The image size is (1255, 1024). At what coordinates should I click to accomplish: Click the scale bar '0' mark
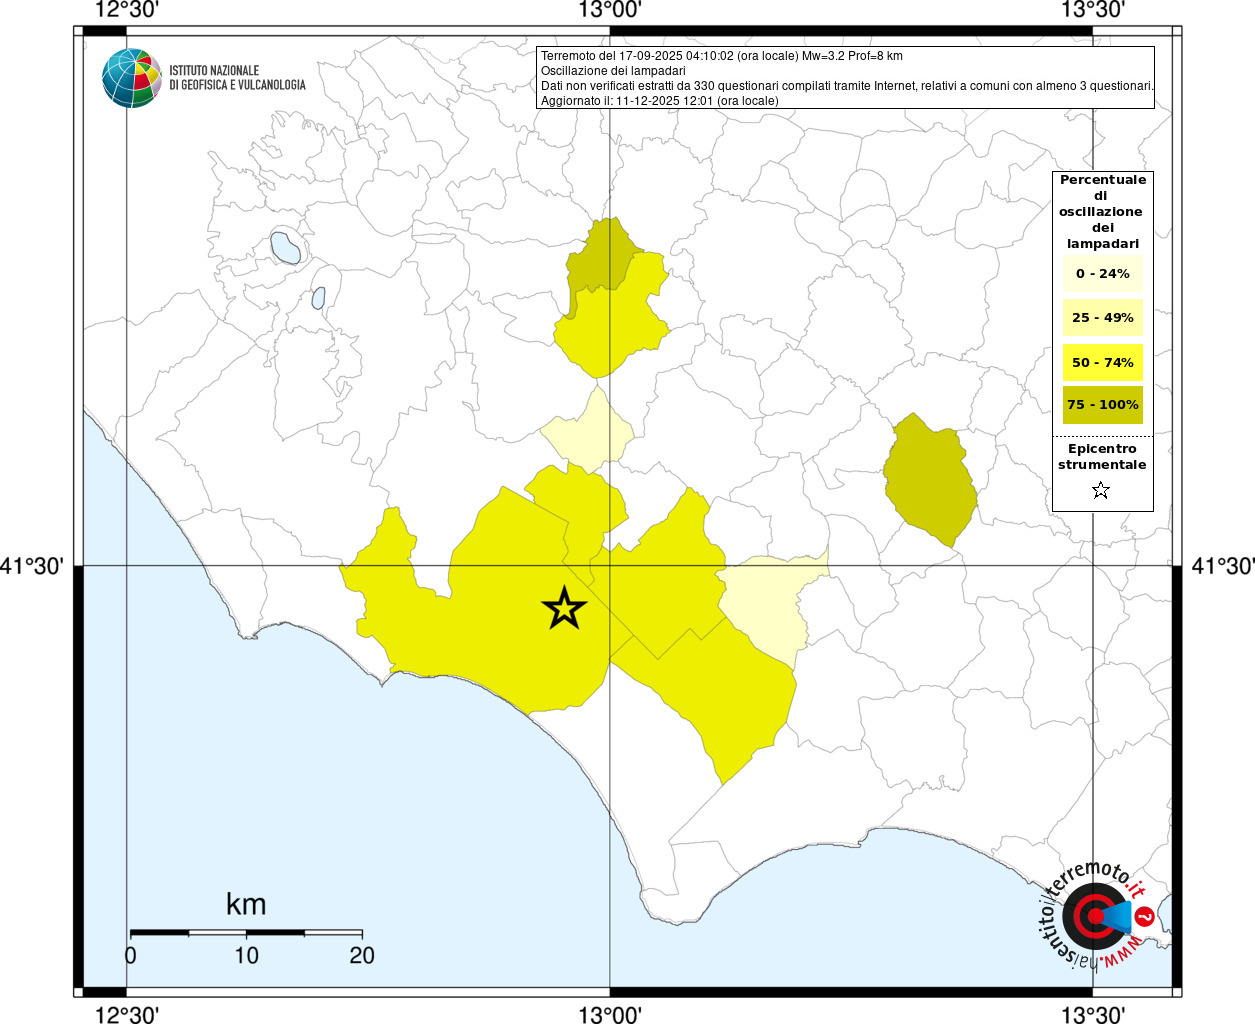click(x=130, y=955)
